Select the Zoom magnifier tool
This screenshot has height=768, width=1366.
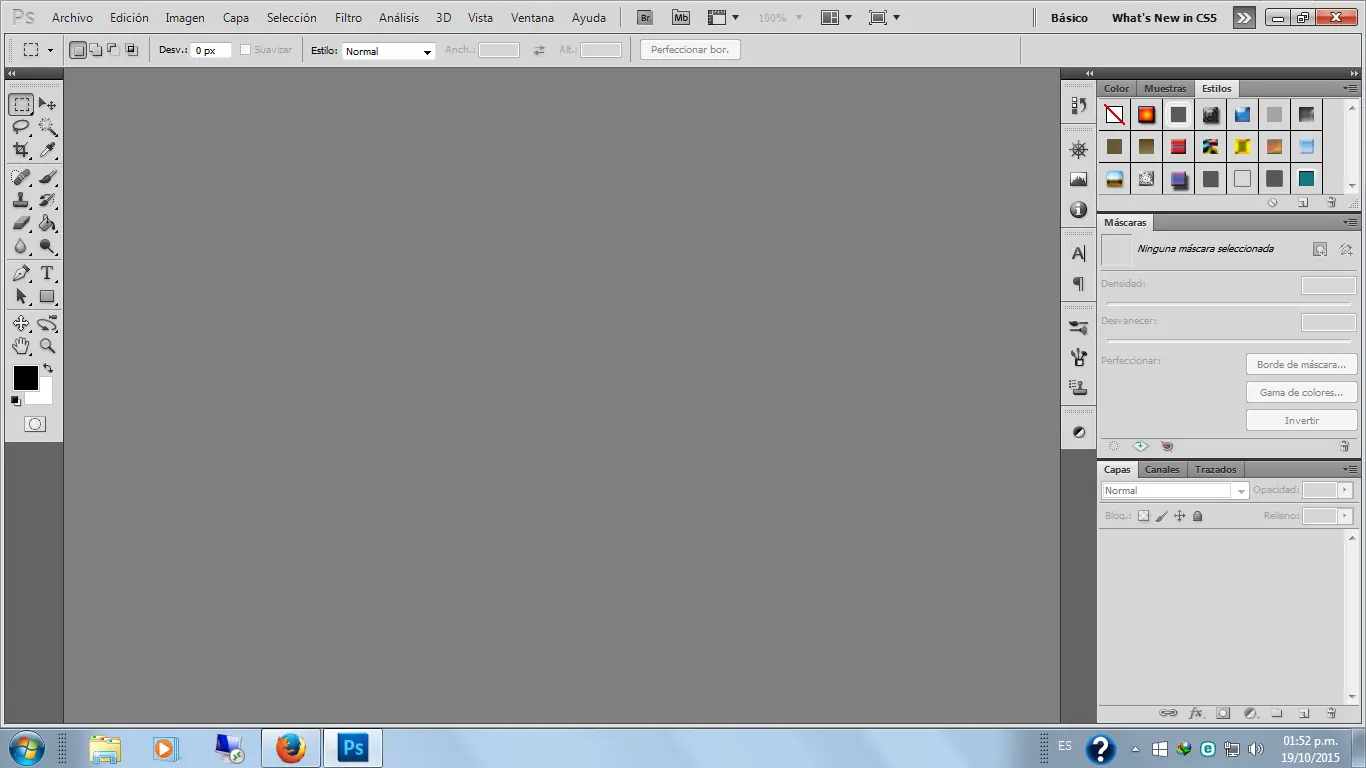click(x=47, y=346)
